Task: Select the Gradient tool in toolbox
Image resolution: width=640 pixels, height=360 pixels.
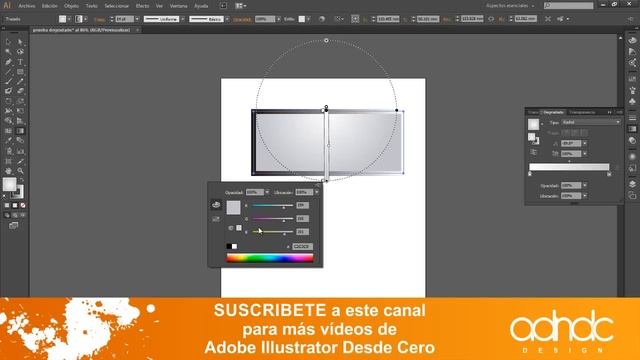Action: click(x=20, y=131)
